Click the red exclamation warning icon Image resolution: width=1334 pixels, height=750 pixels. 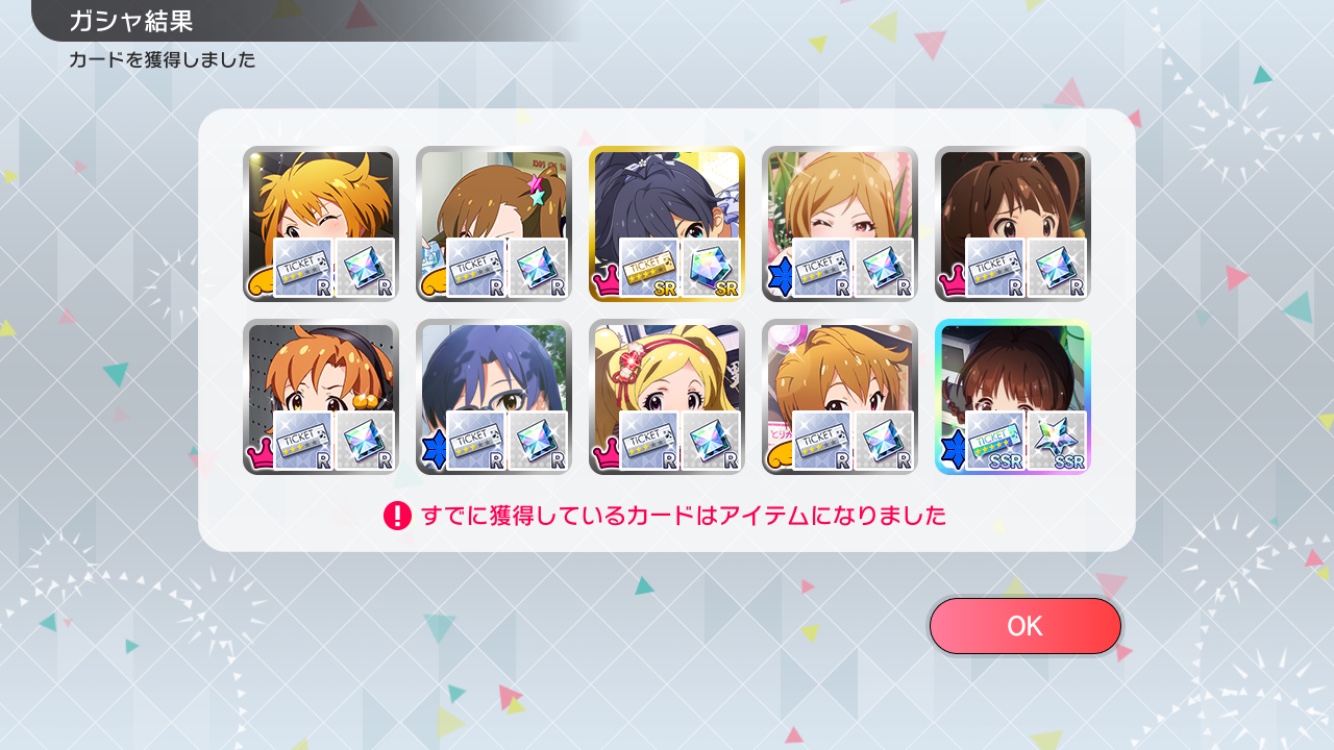point(397,516)
